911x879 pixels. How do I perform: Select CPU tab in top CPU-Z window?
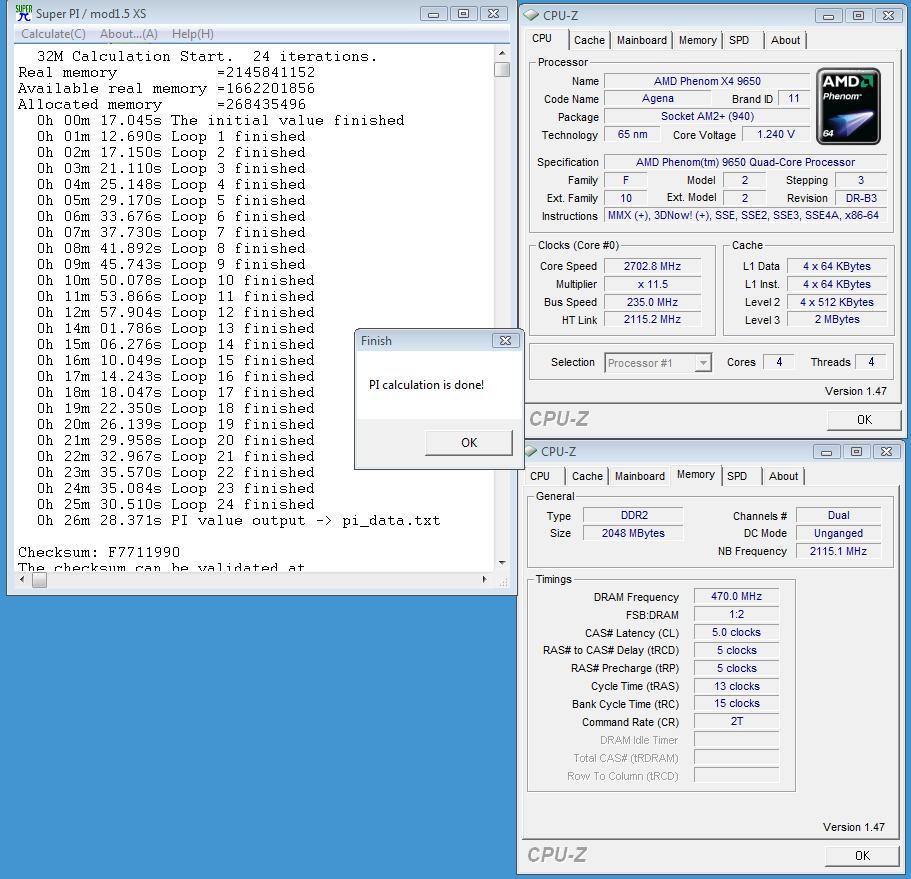pos(542,38)
